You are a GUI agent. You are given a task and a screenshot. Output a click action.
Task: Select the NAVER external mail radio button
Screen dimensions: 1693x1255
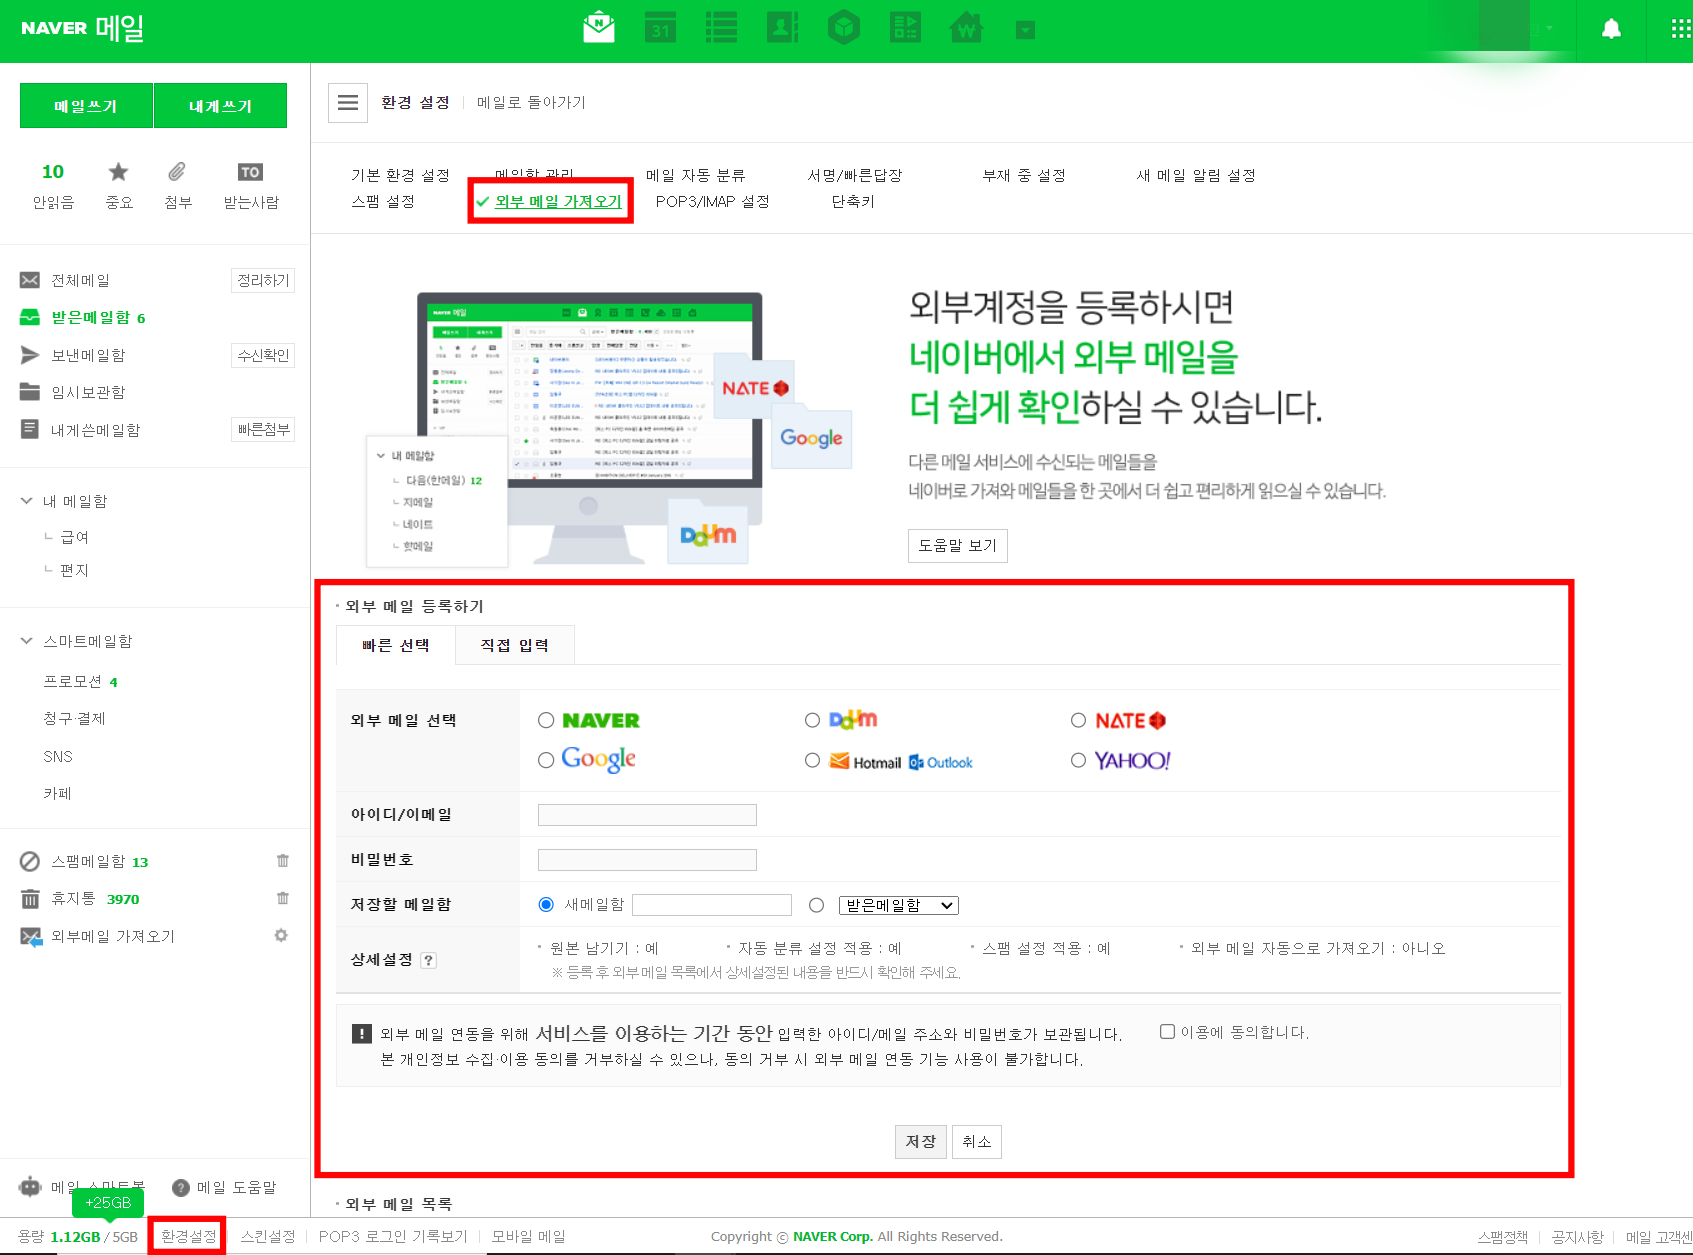tap(546, 719)
